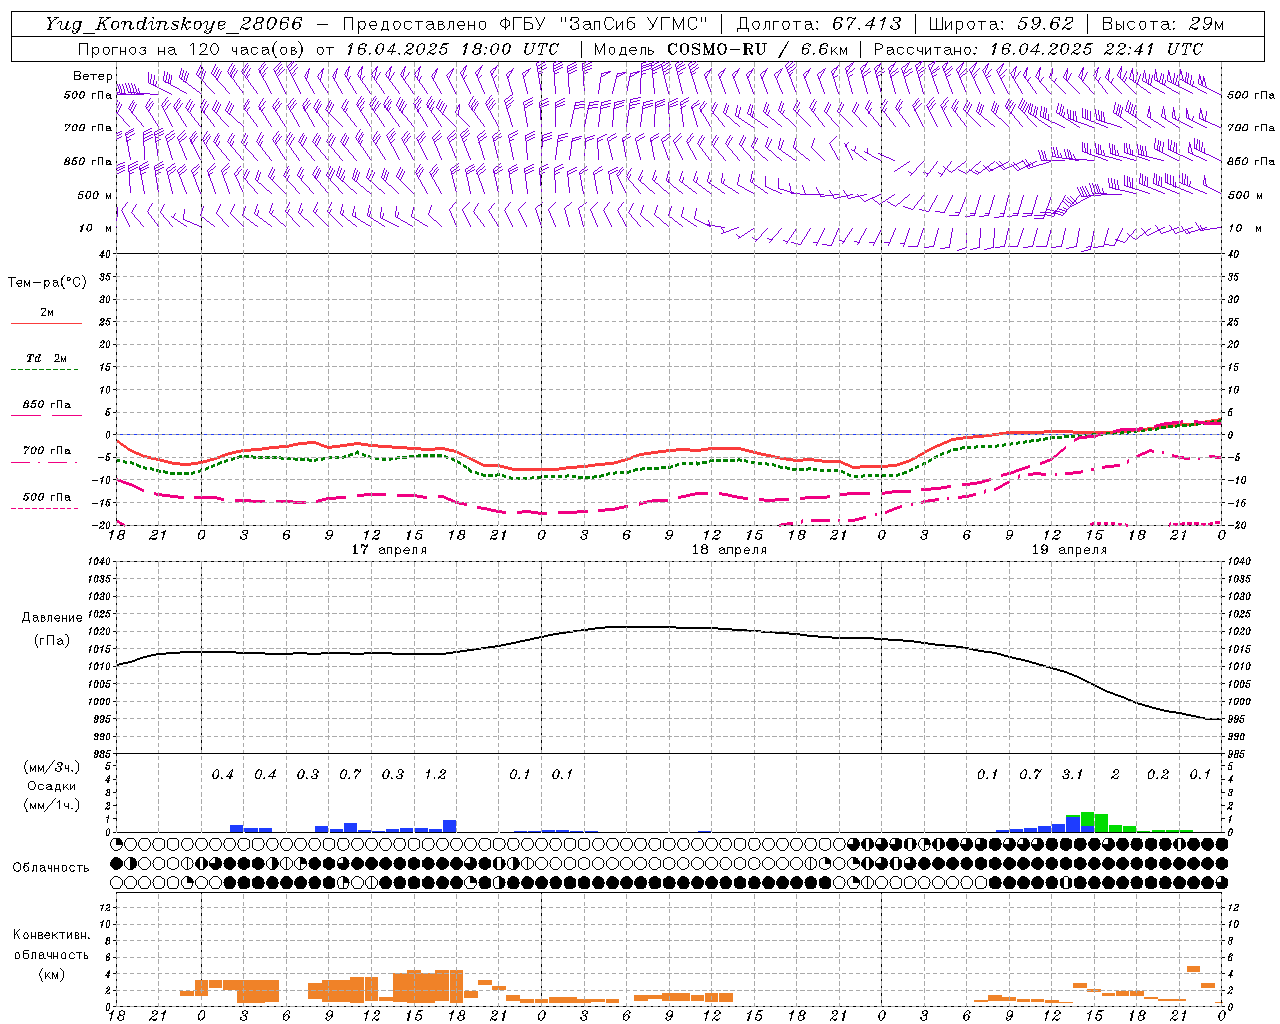Screen dimensions: 1280x1024
Task: Click the 700 гПа temperature legend entry
Action: point(47,451)
